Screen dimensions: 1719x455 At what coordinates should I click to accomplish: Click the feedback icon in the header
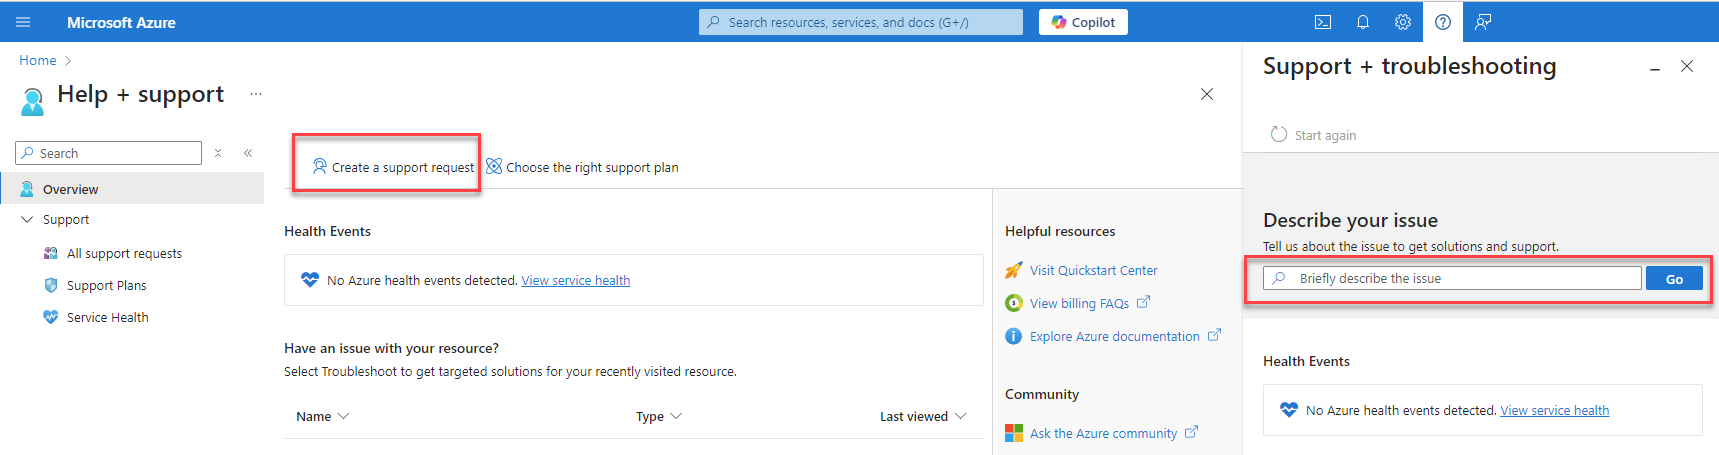tap(1483, 22)
